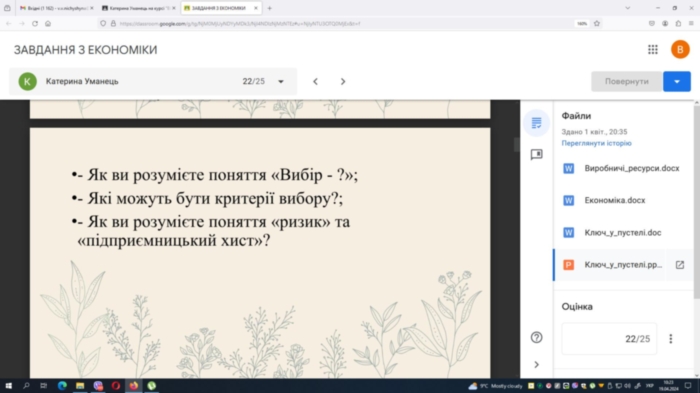Click Word icon of Економіка.docx
700x393 pixels.
click(568, 201)
